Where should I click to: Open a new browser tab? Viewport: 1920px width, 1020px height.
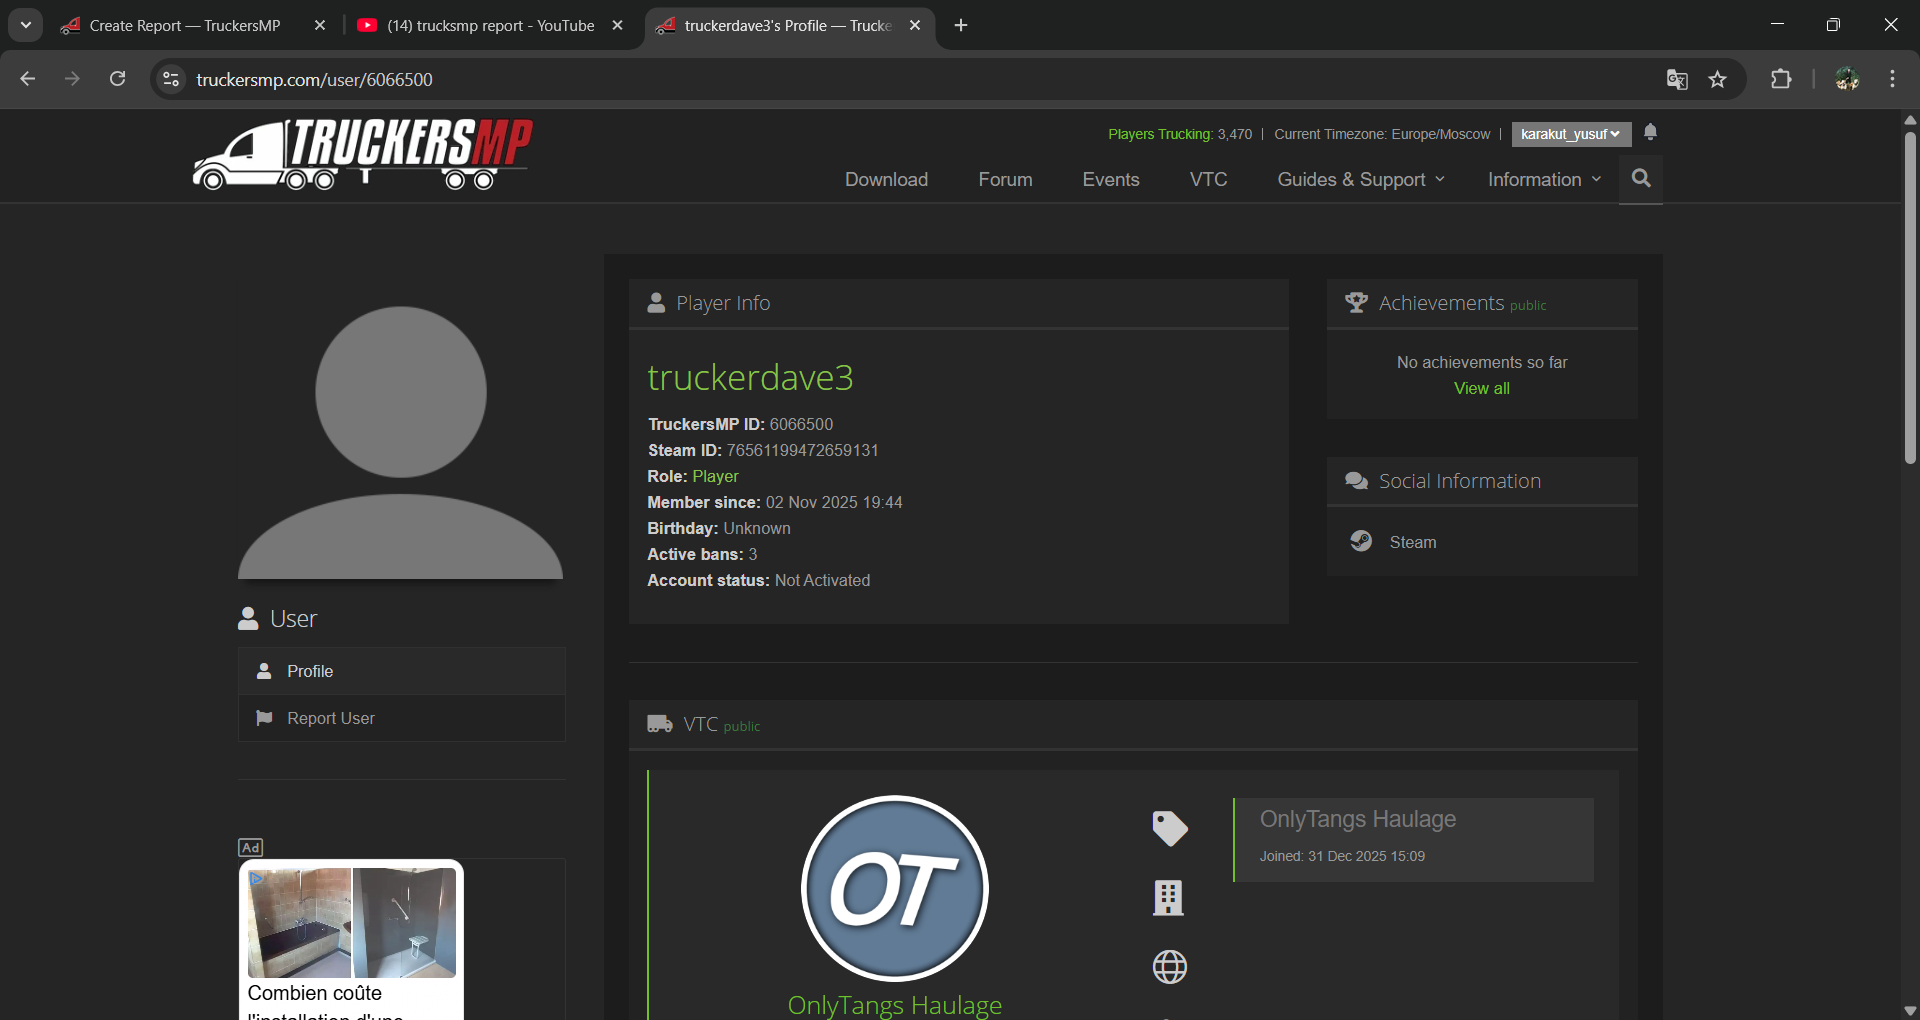coord(961,25)
